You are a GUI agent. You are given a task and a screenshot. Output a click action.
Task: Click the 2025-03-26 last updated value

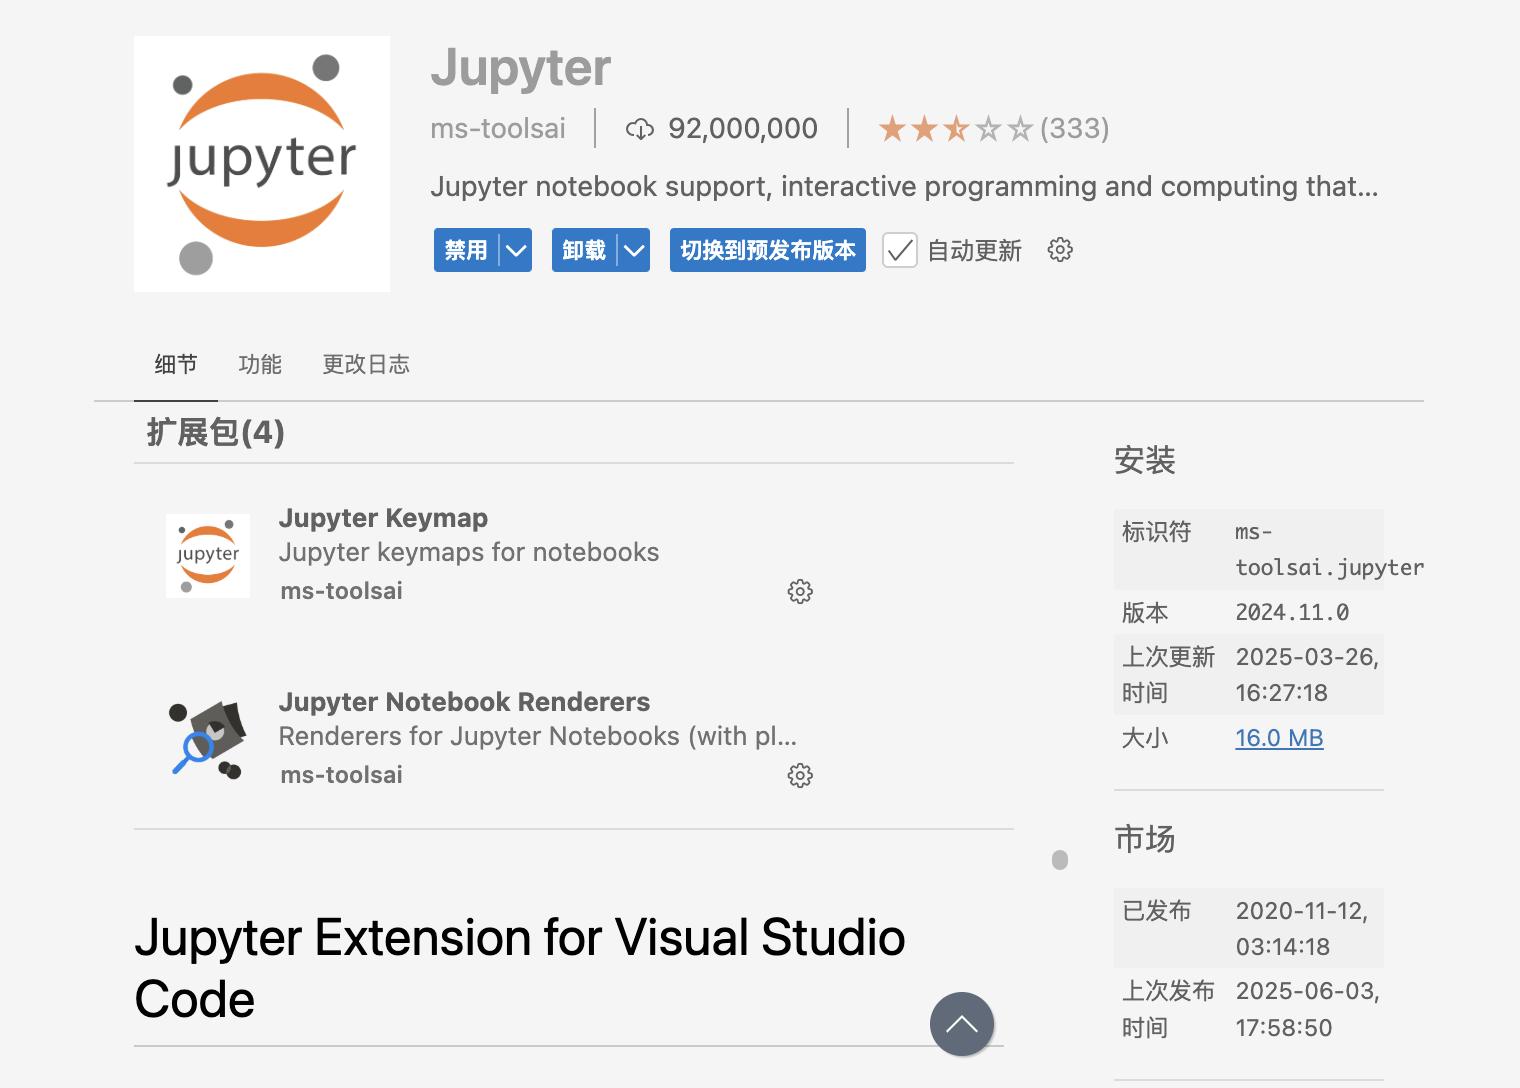tap(1307, 675)
